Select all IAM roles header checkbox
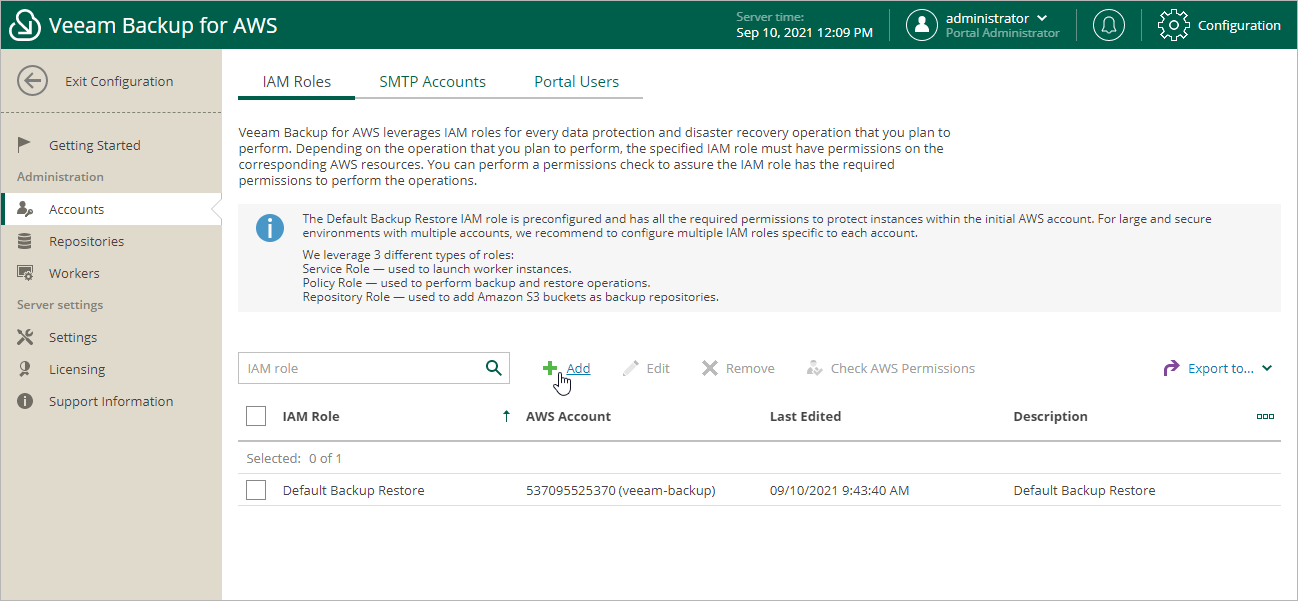Screen dimensions: 1298x601 pyautogui.click(x=256, y=416)
